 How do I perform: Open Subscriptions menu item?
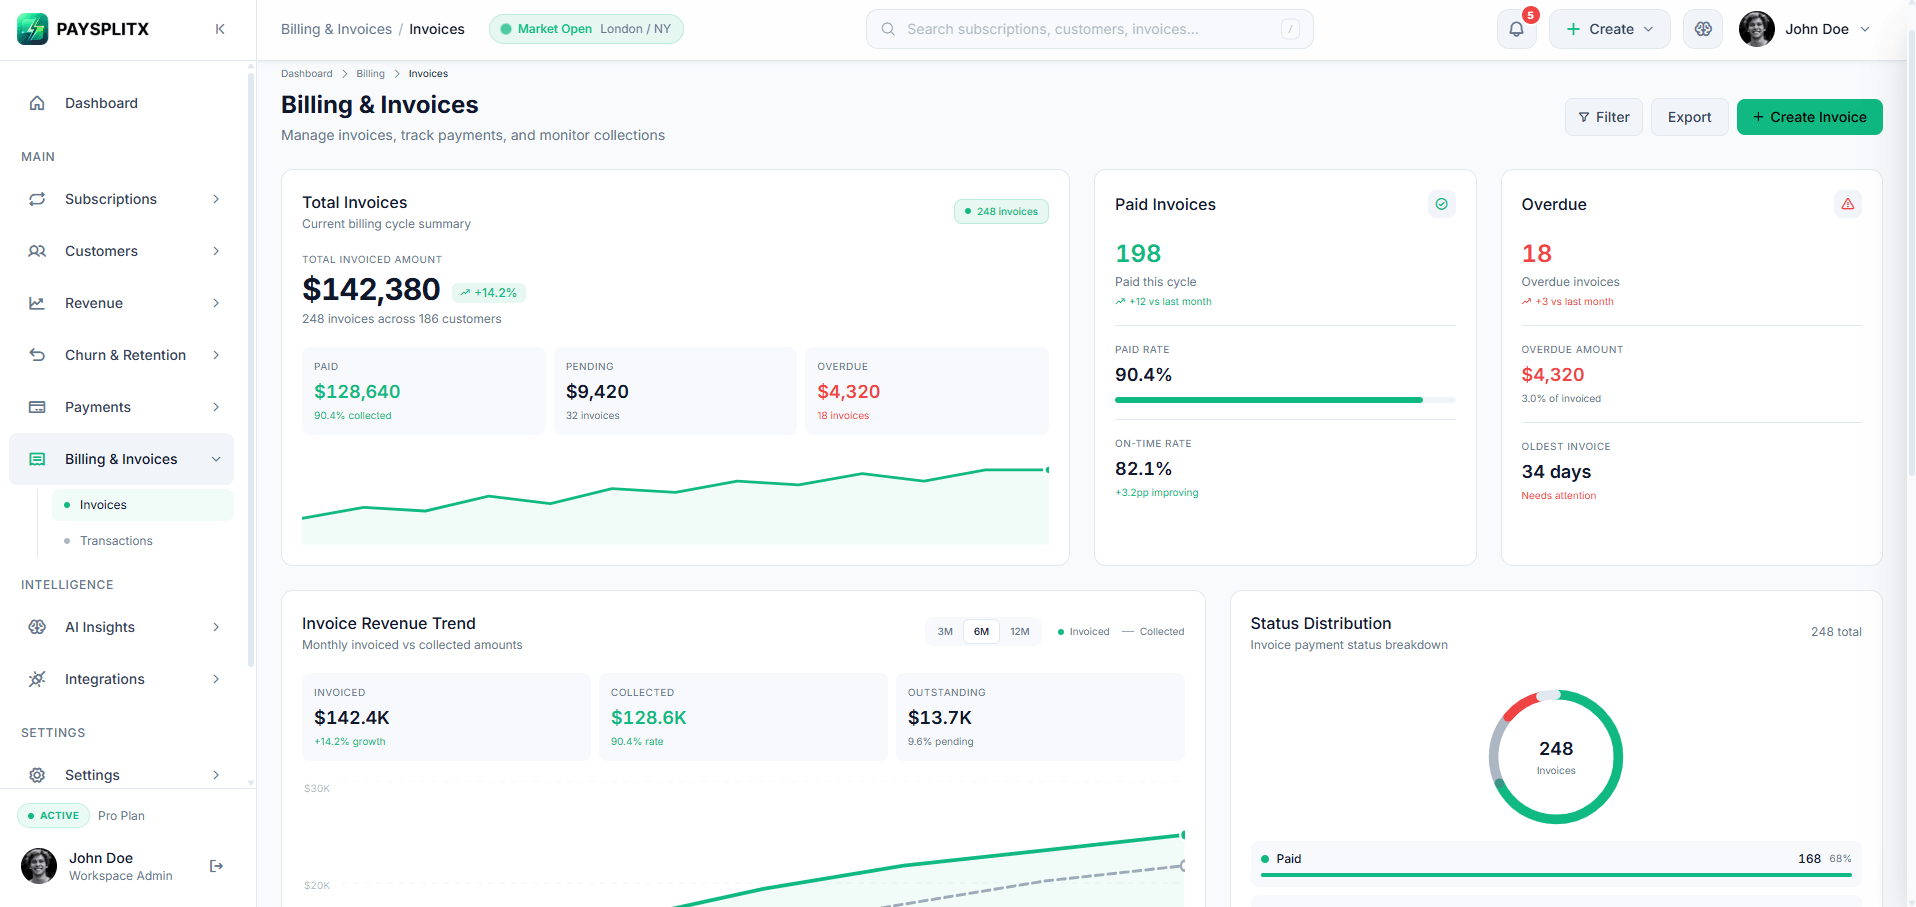tap(122, 199)
